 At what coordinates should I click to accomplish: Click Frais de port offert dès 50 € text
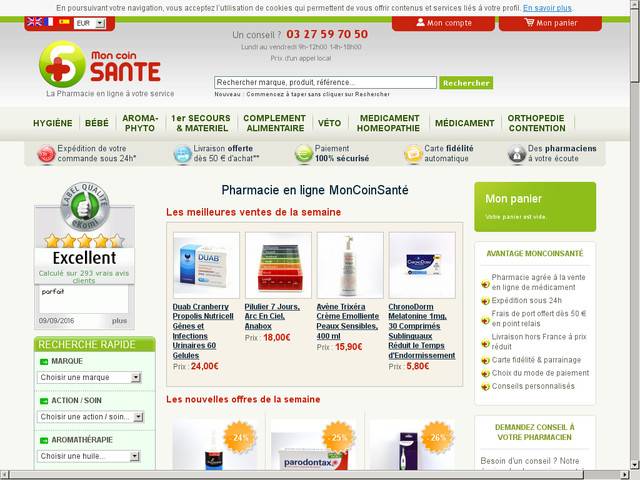coord(539,318)
